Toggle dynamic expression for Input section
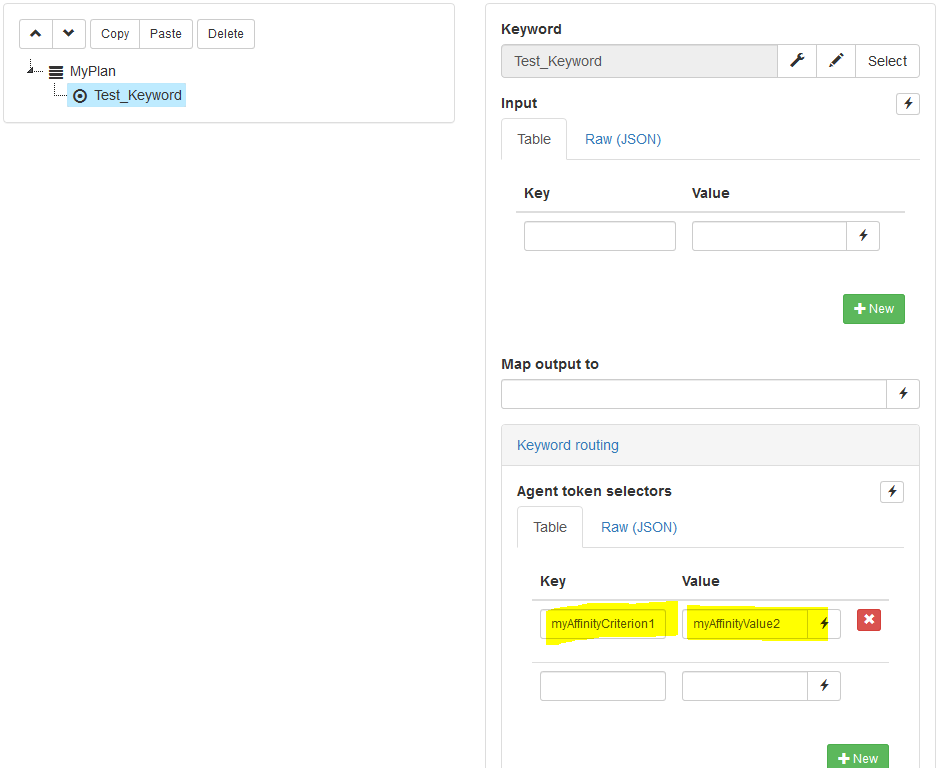The width and height of the screenshot is (942, 768). (908, 103)
